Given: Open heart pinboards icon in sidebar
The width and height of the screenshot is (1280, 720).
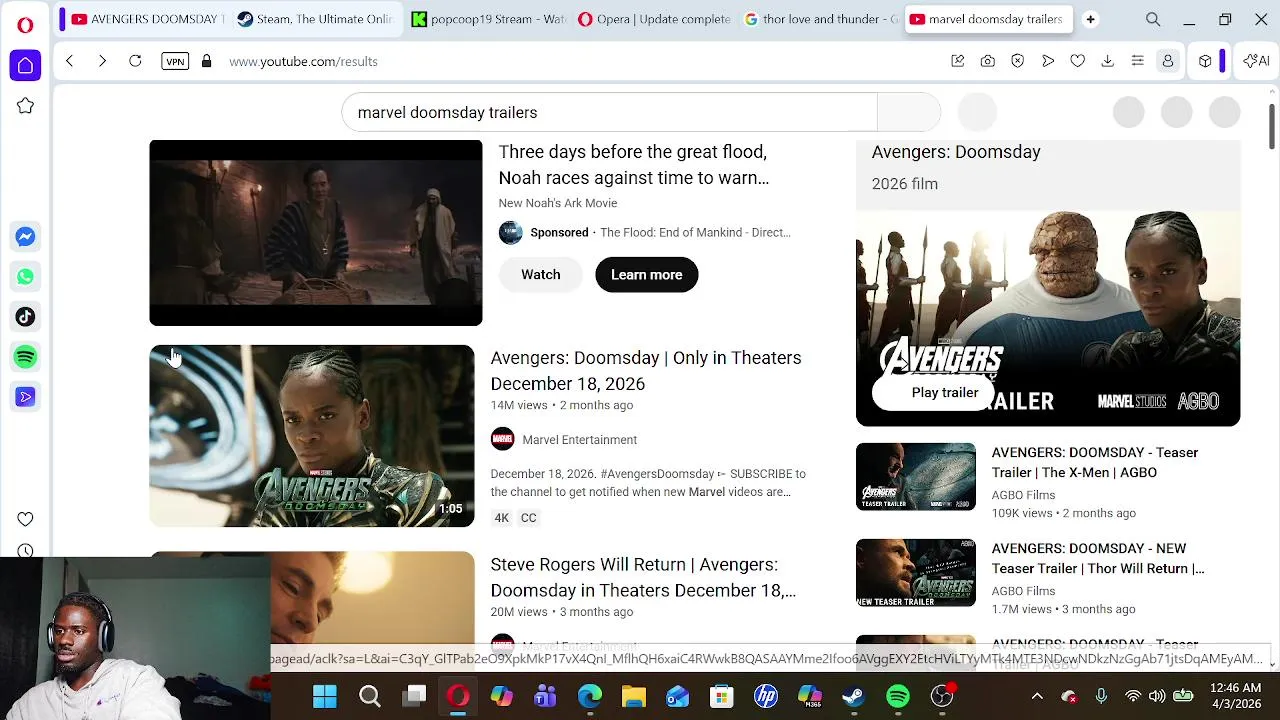Looking at the screenshot, I should tap(25, 519).
